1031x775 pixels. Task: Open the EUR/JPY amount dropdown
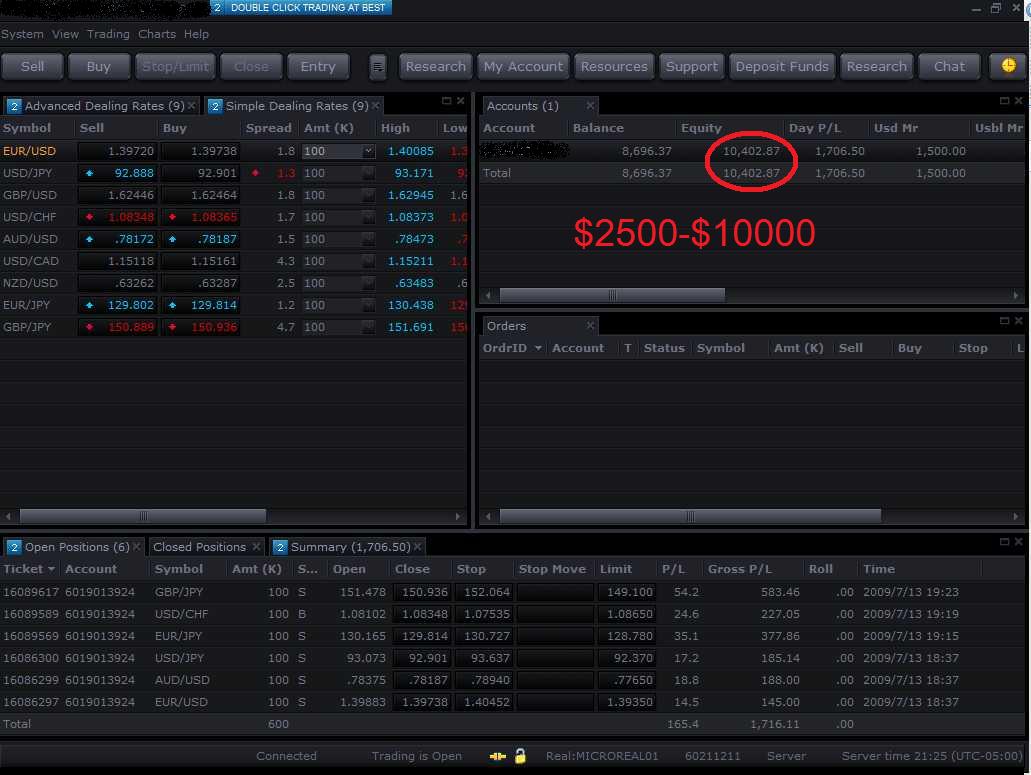click(368, 305)
